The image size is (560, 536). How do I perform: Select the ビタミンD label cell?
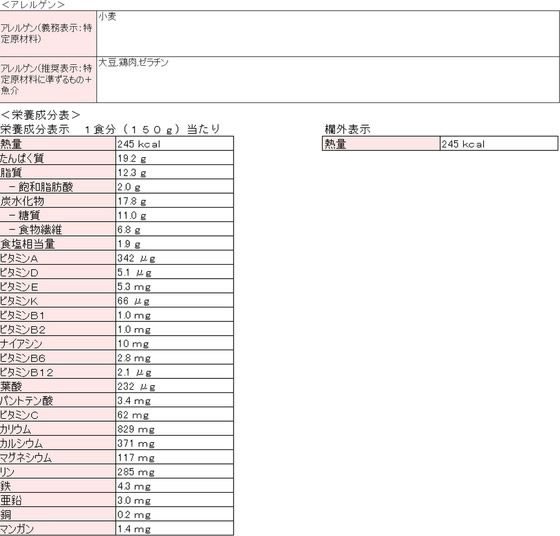pyautogui.click(x=58, y=272)
